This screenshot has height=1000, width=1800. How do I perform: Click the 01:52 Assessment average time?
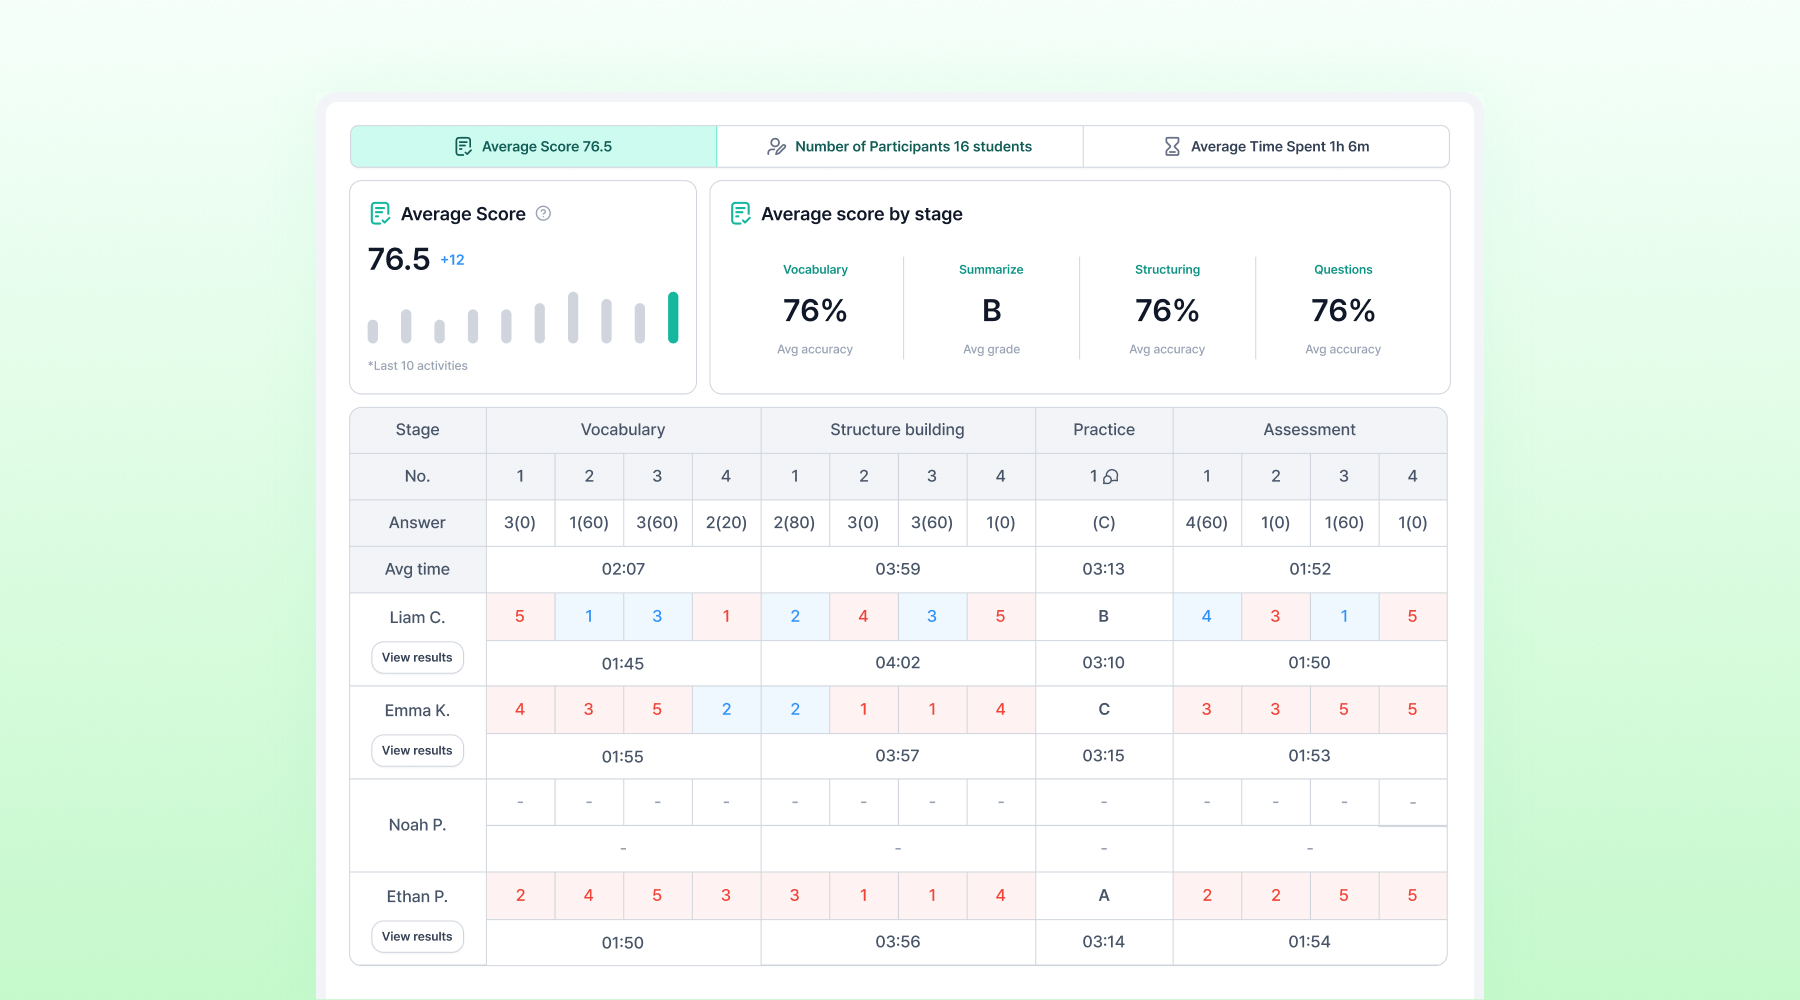[1310, 570]
